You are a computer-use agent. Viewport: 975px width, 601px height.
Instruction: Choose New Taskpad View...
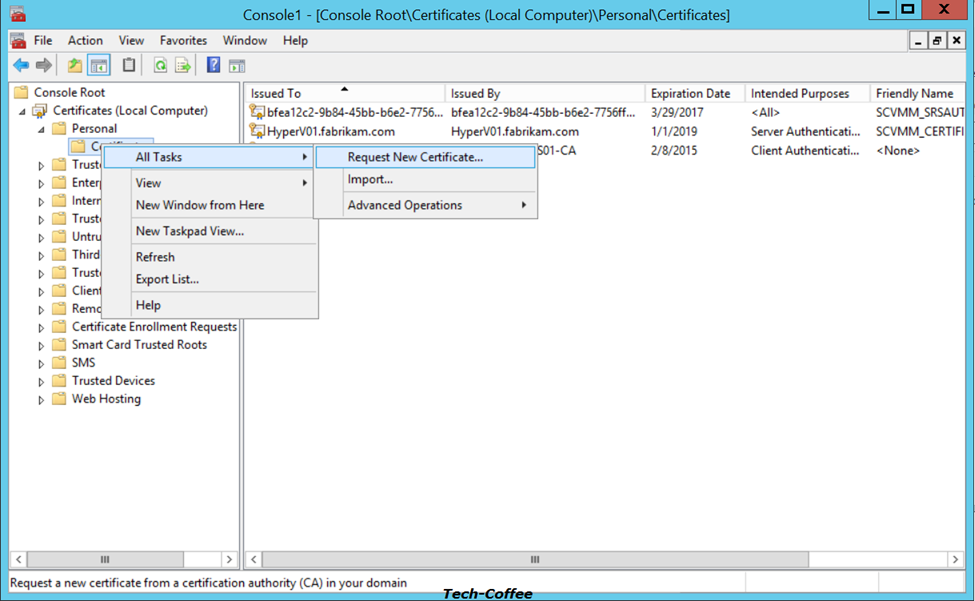pyautogui.click(x=210, y=231)
